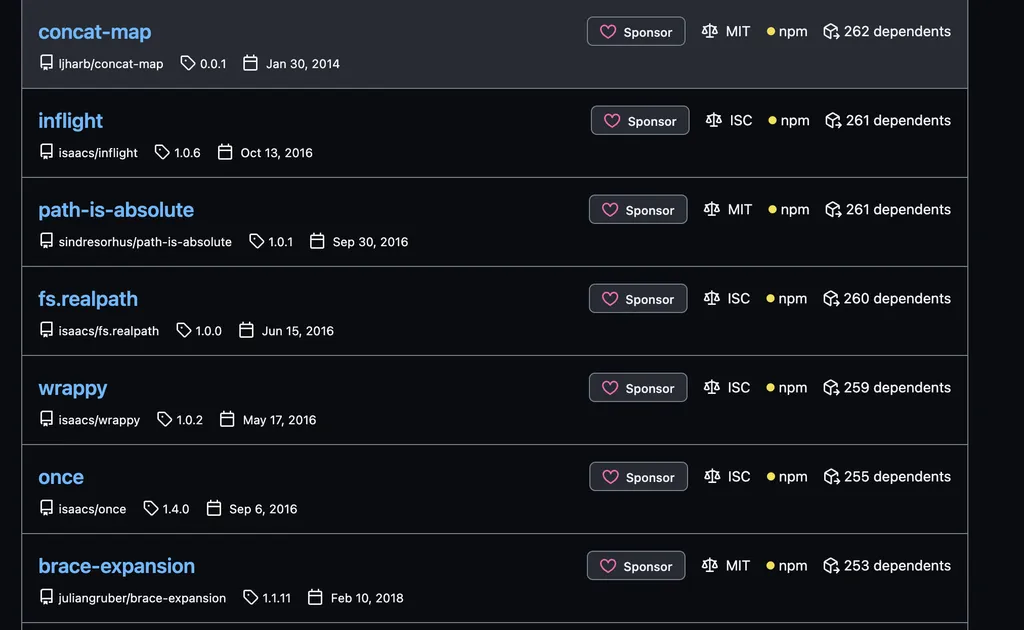View 262 dependents of concat-map

(897, 31)
